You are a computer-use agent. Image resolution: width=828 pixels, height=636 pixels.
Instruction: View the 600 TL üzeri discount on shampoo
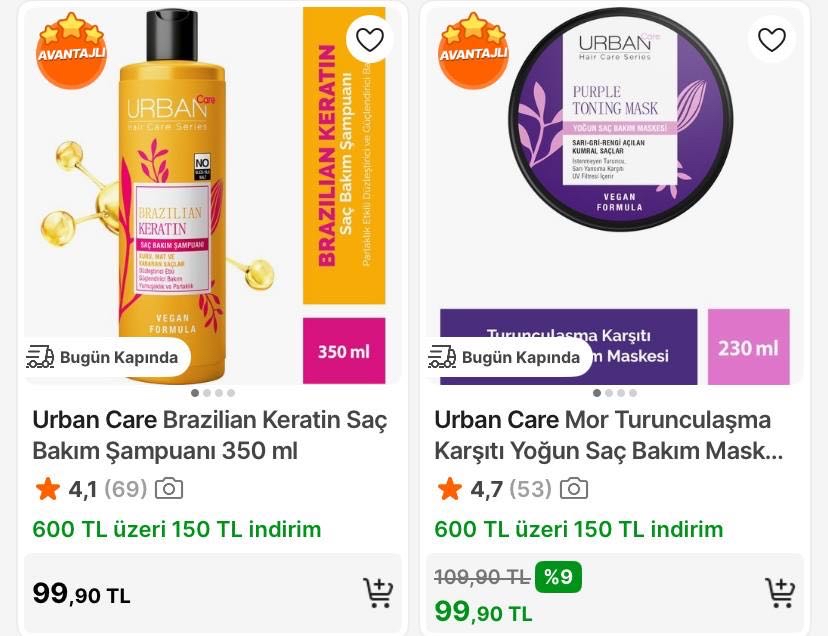tap(177, 529)
